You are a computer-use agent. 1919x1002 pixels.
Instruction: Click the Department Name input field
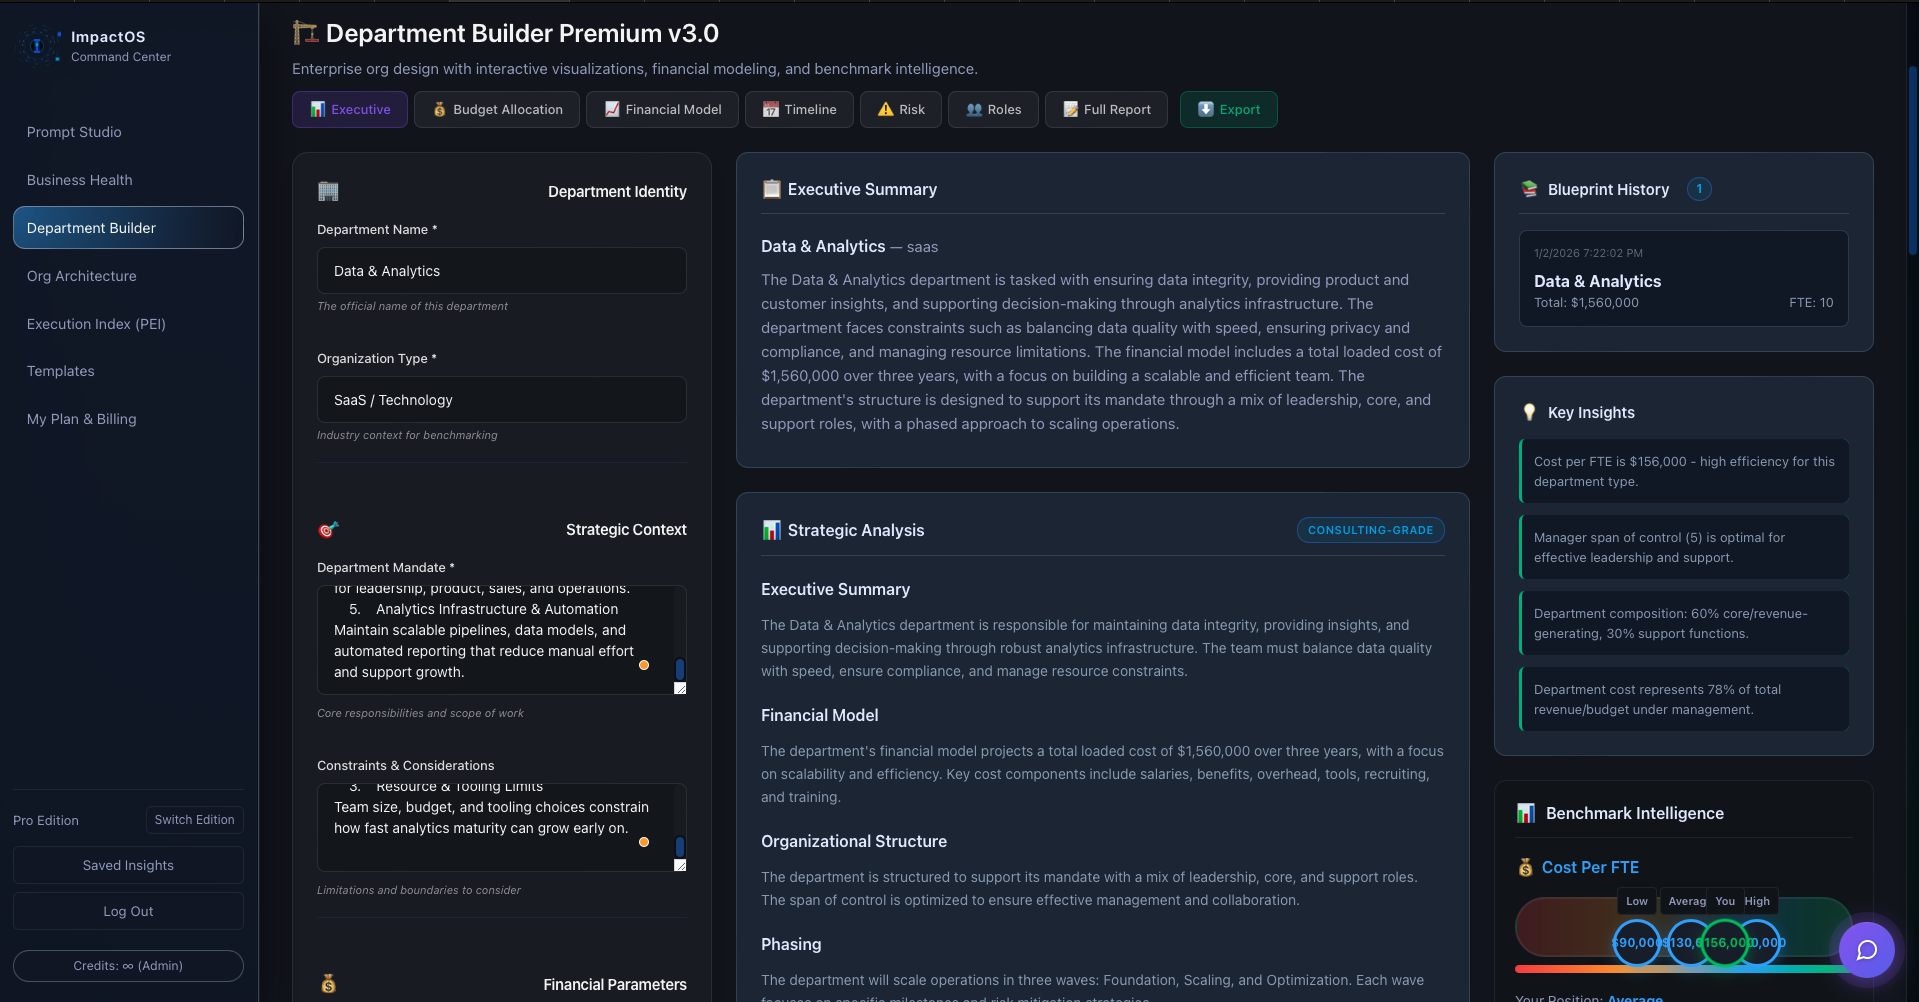[x=501, y=270]
